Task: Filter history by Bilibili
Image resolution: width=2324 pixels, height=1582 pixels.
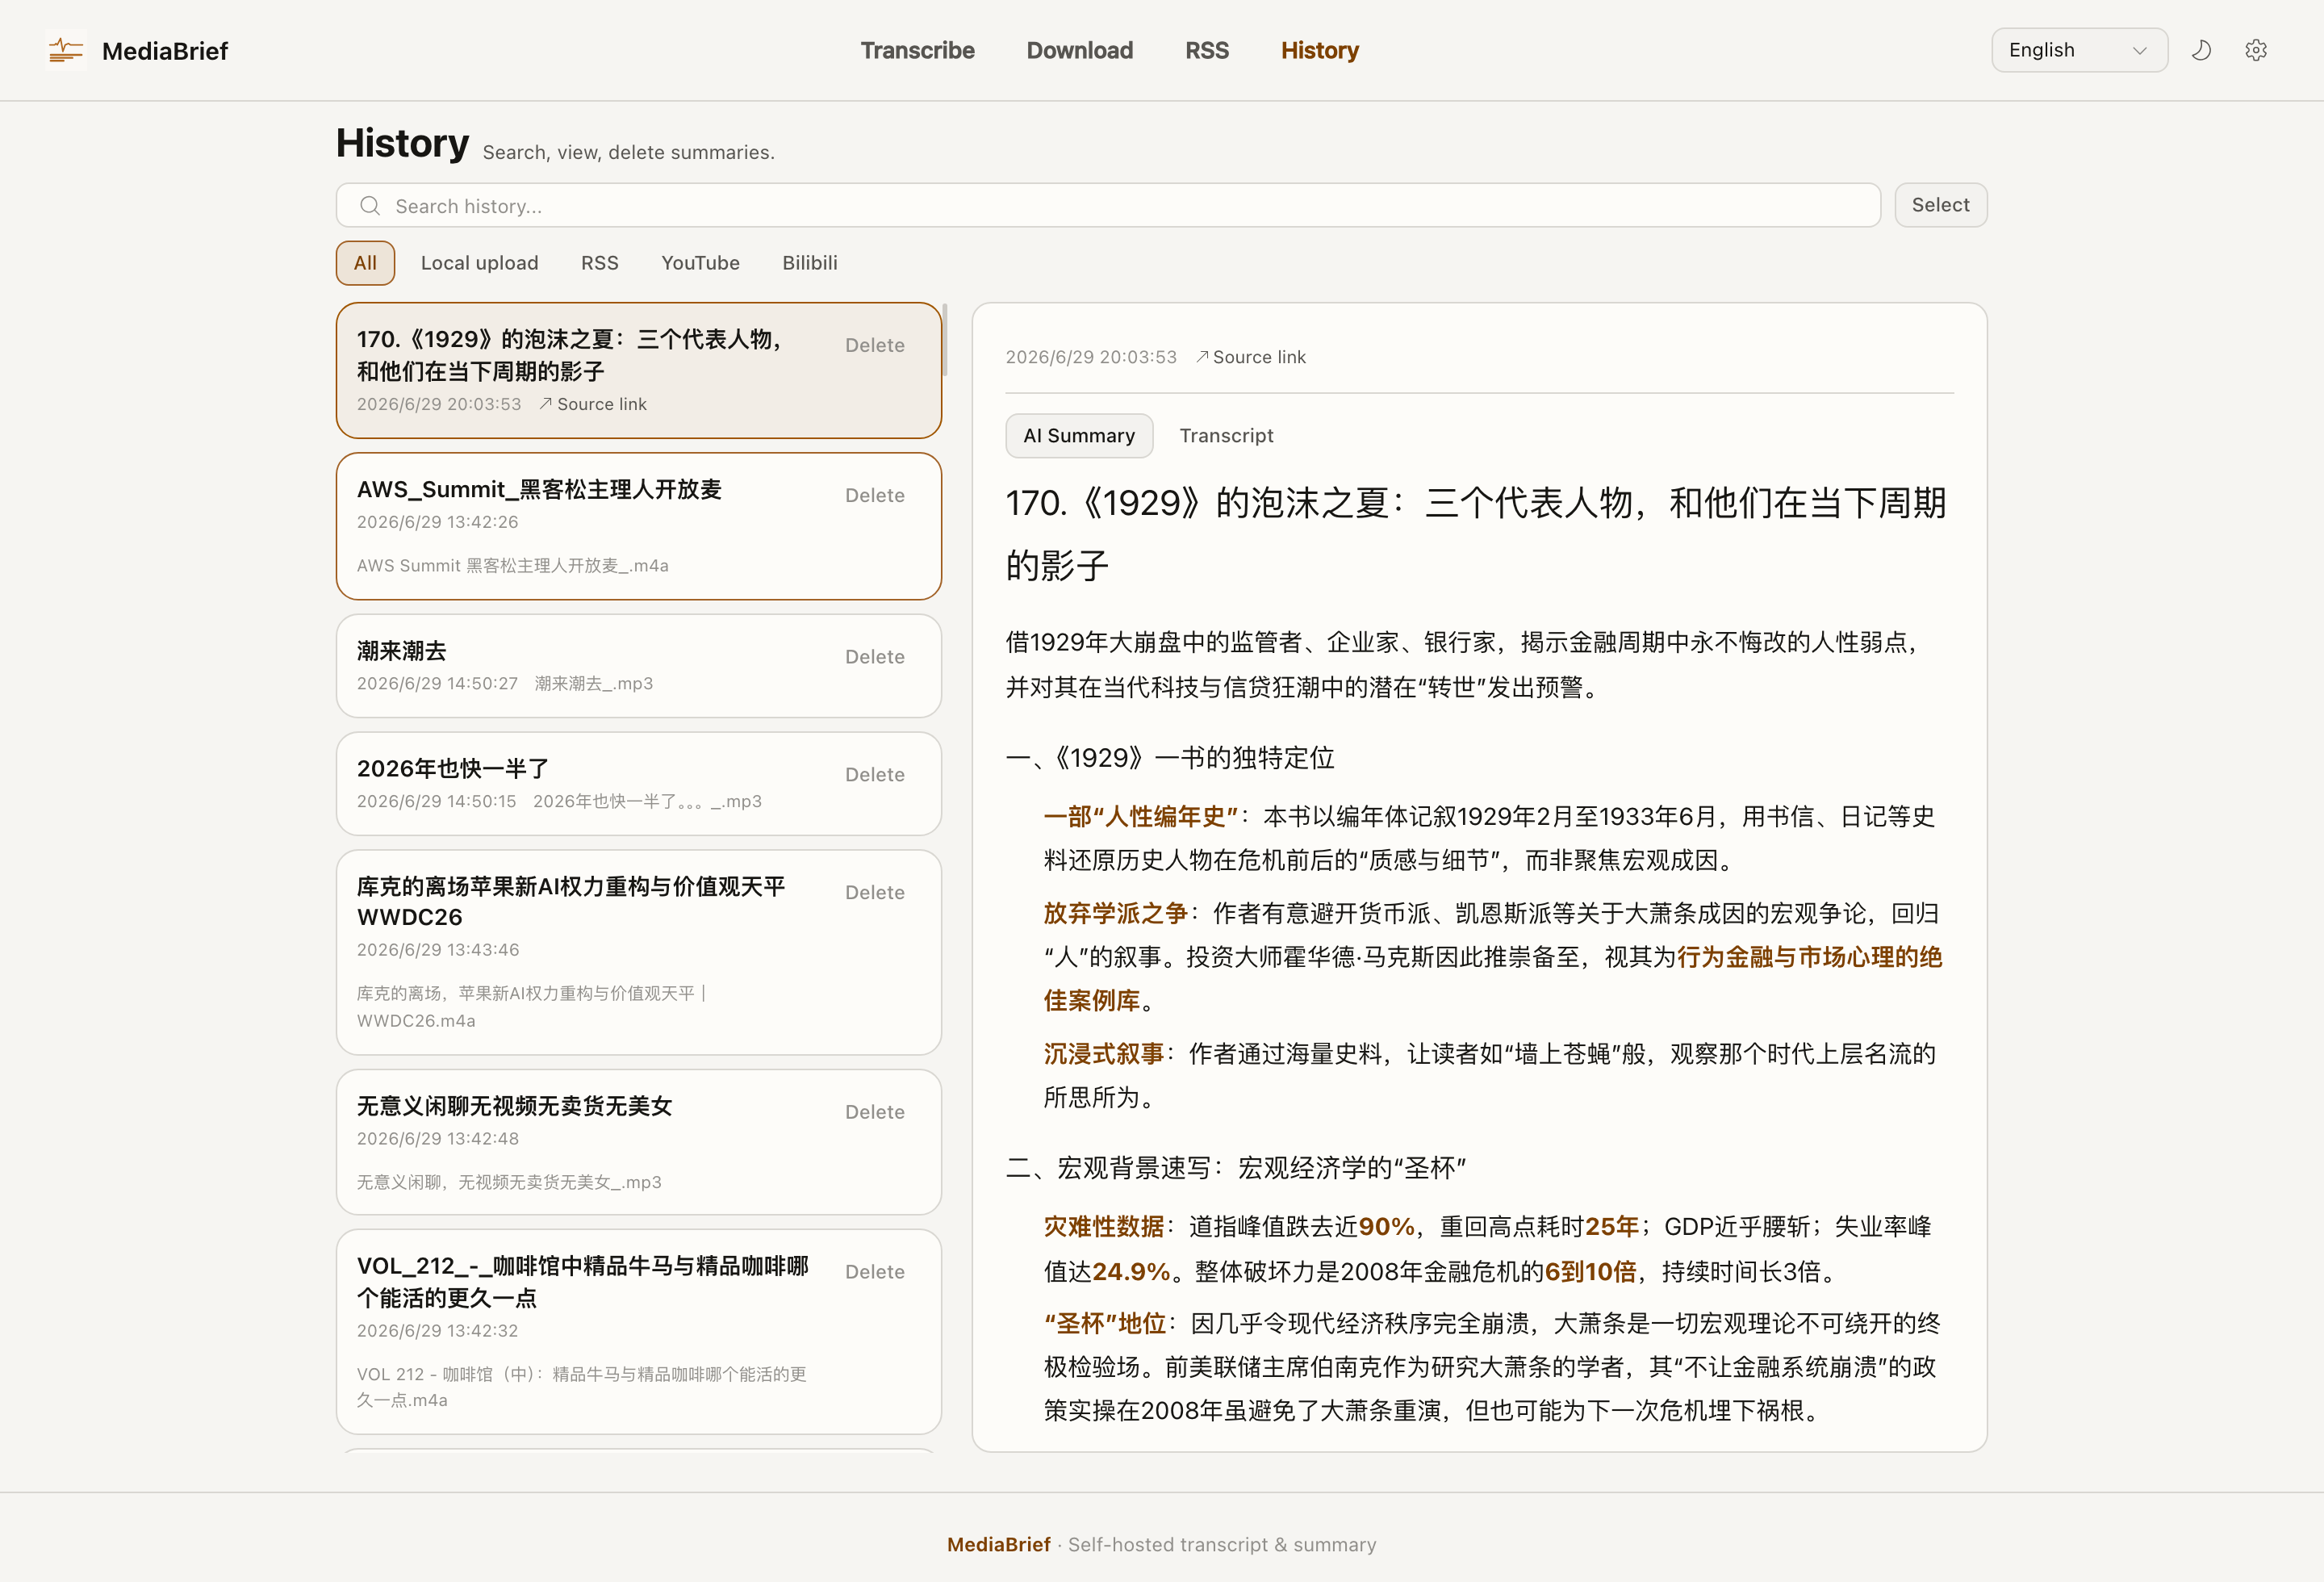Action: point(809,263)
